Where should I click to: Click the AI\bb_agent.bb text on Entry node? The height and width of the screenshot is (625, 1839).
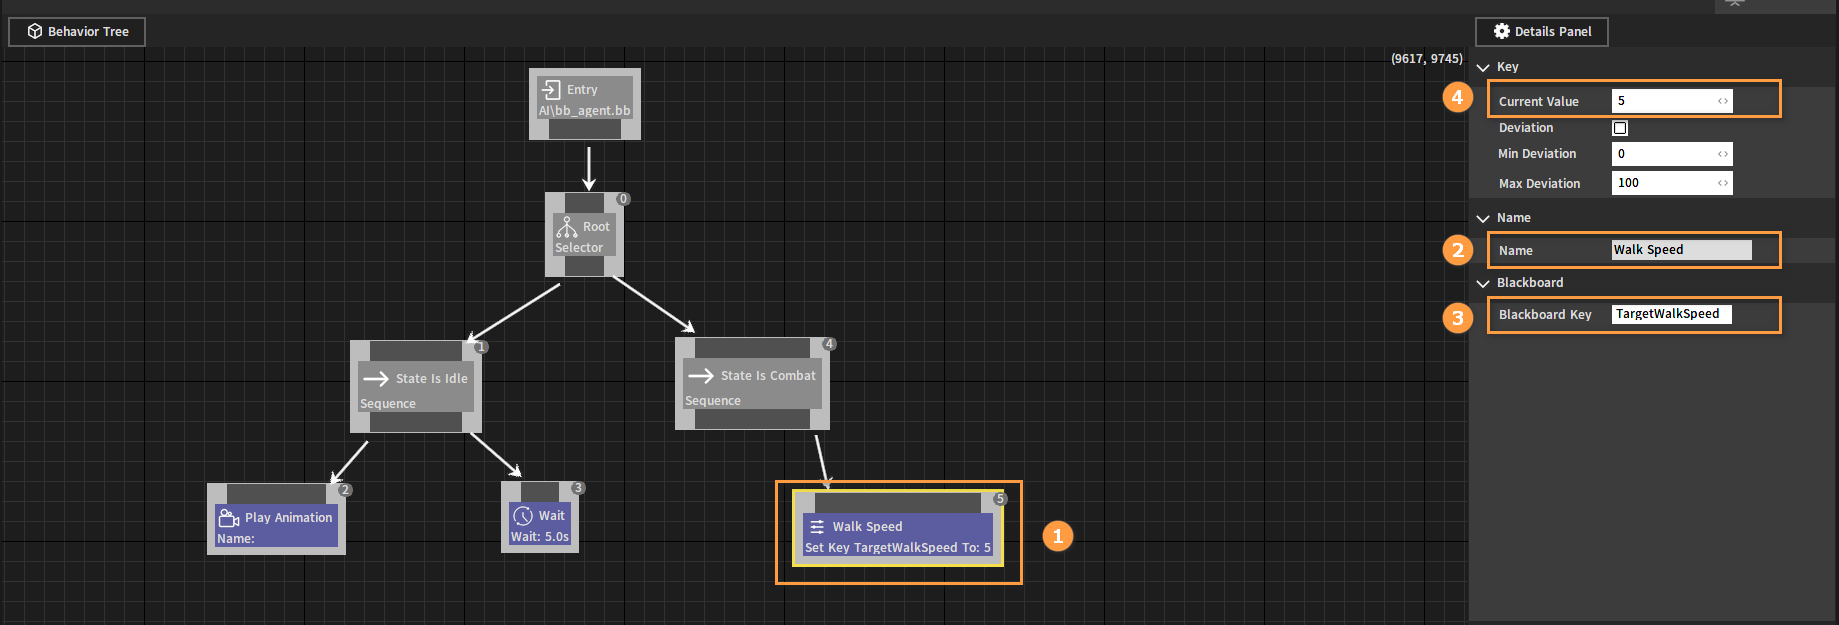point(585,111)
